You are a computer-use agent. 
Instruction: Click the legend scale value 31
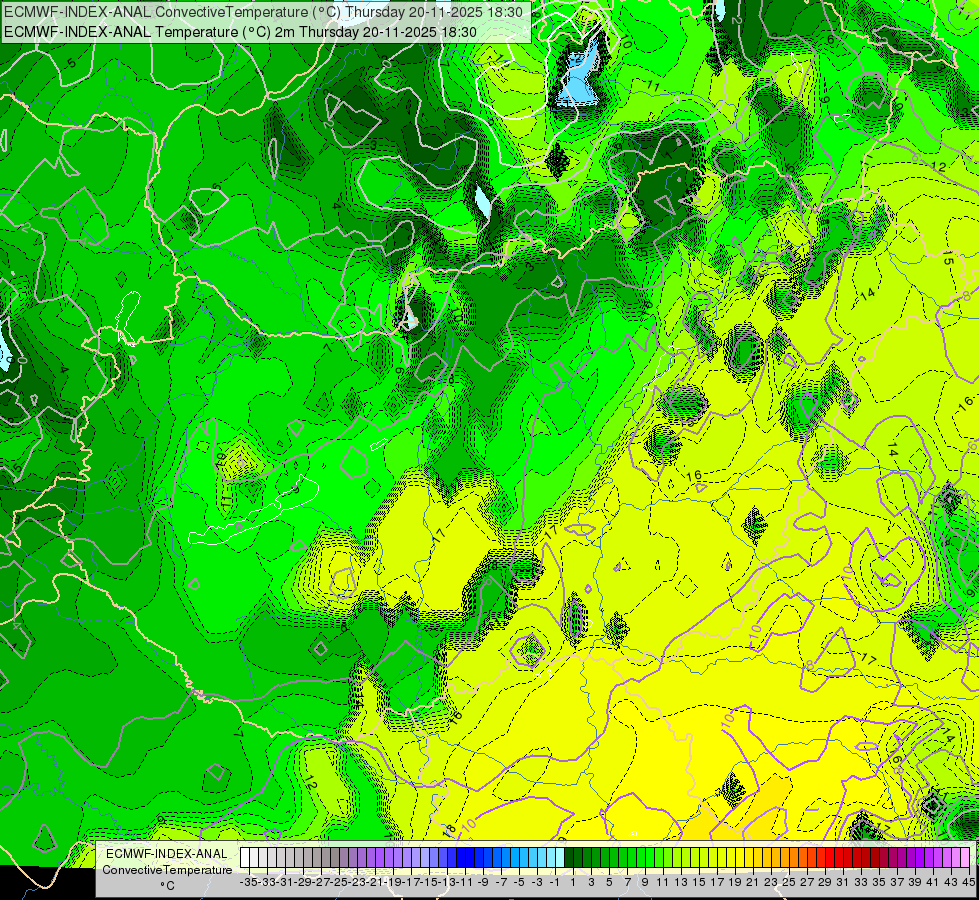point(843,883)
